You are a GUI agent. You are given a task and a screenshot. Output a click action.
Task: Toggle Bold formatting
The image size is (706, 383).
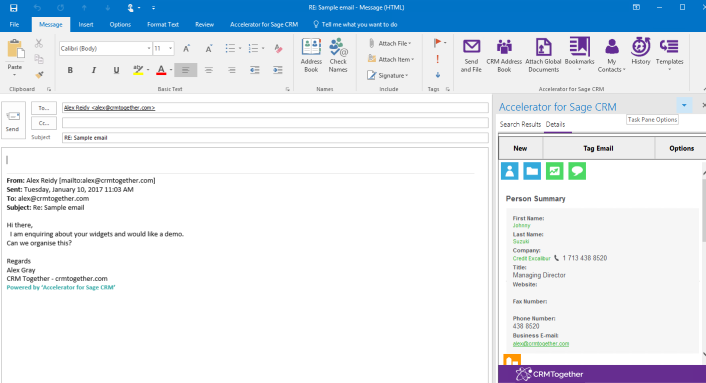tap(70, 70)
